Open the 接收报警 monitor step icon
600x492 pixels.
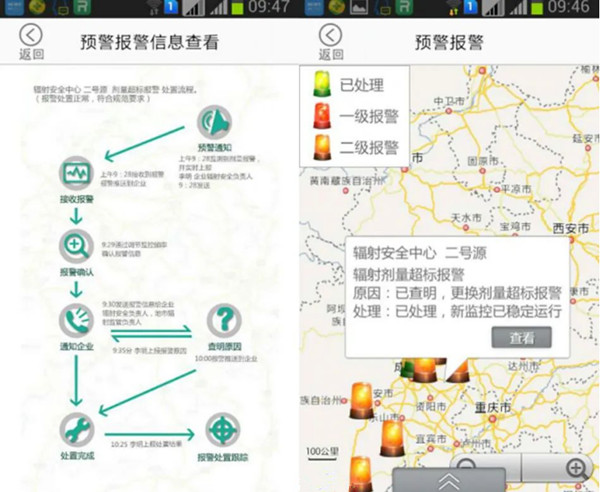pos(77,174)
